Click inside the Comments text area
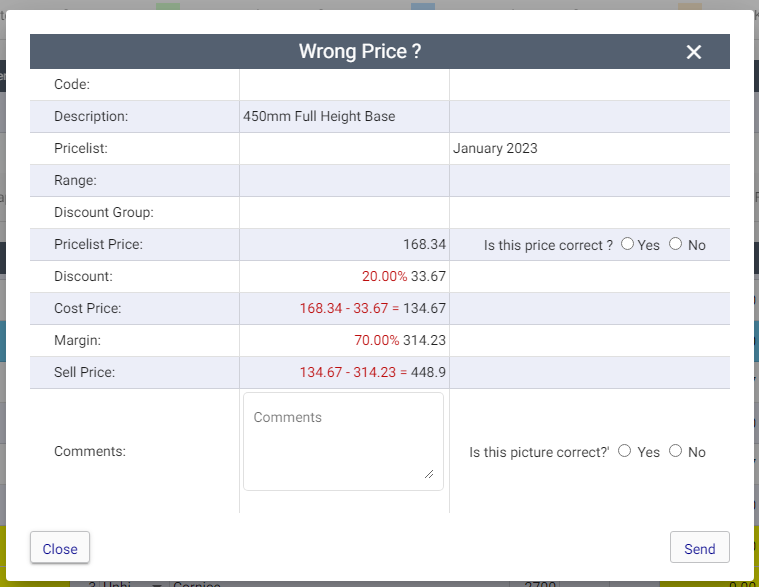This screenshot has height=587, width=759. pyautogui.click(x=343, y=441)
